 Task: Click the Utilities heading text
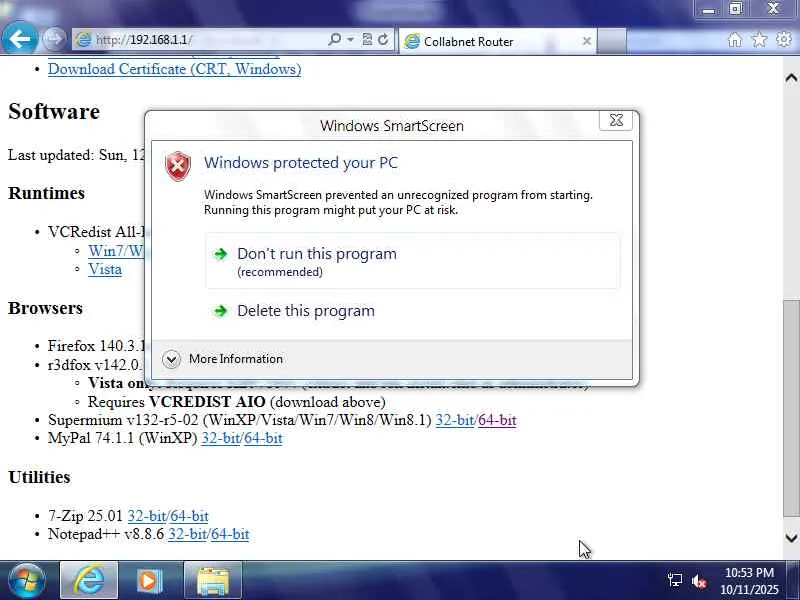pos(39,477)
